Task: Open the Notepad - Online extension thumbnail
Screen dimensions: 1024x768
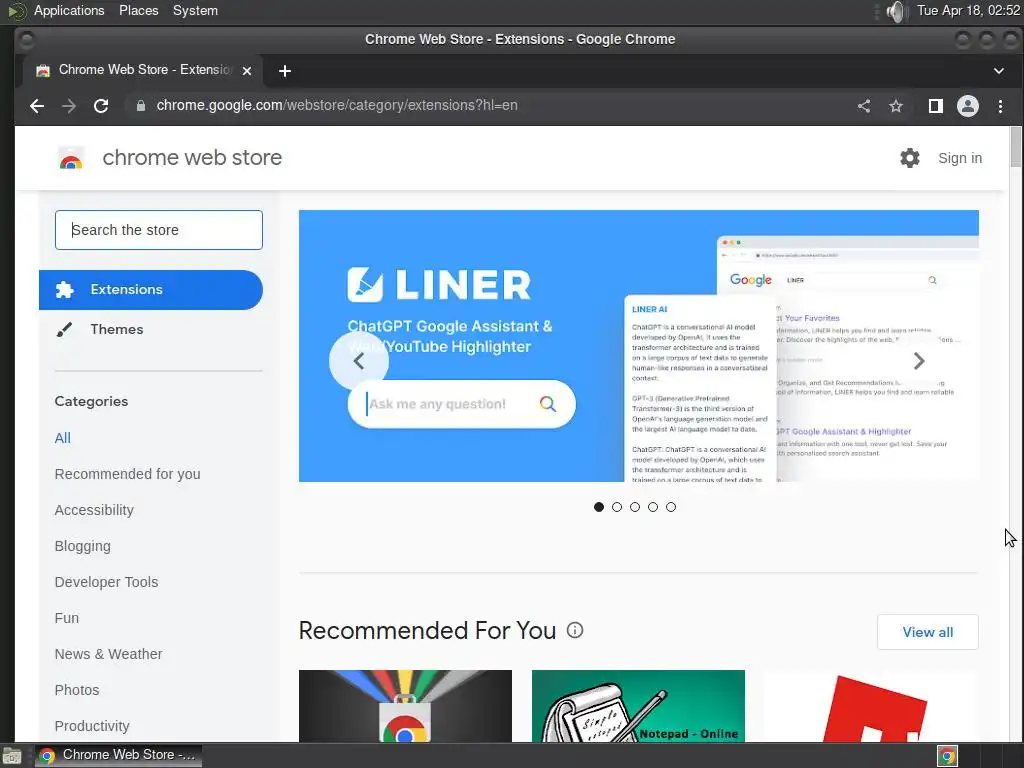Action: (x=638, y=706)
